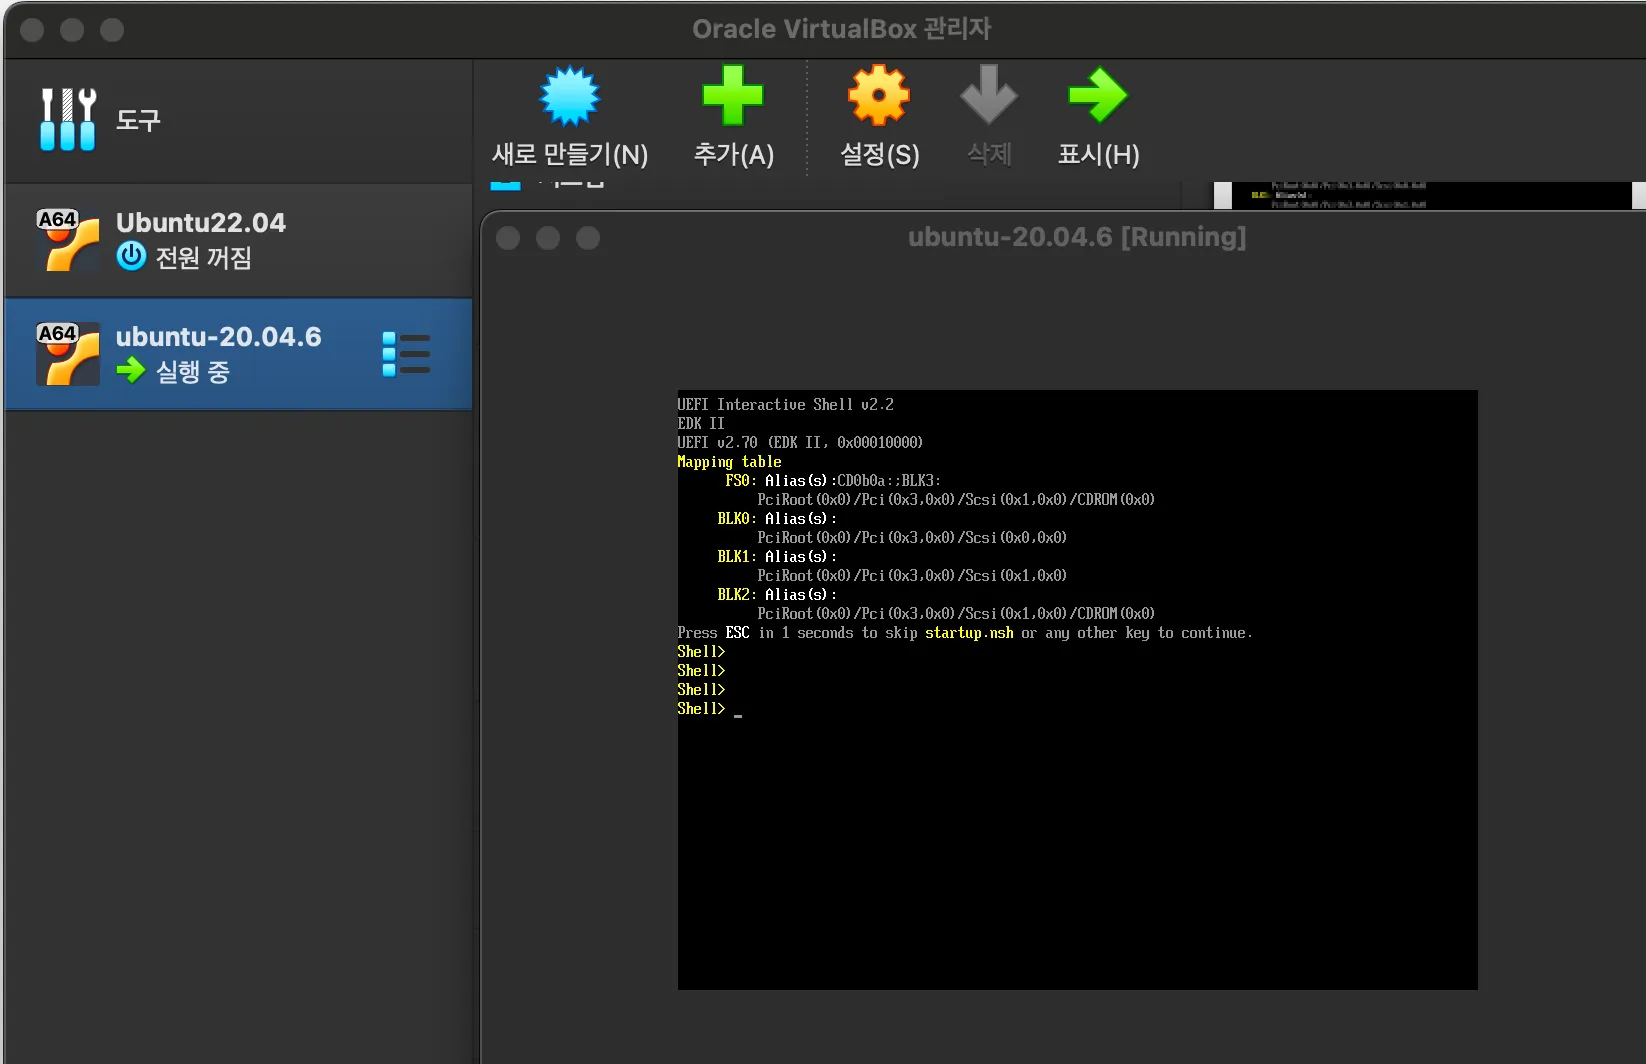Click the 실행 중 status text
The height and width of the screenshot is (1064, 1646).
click(x=193, y=372)
